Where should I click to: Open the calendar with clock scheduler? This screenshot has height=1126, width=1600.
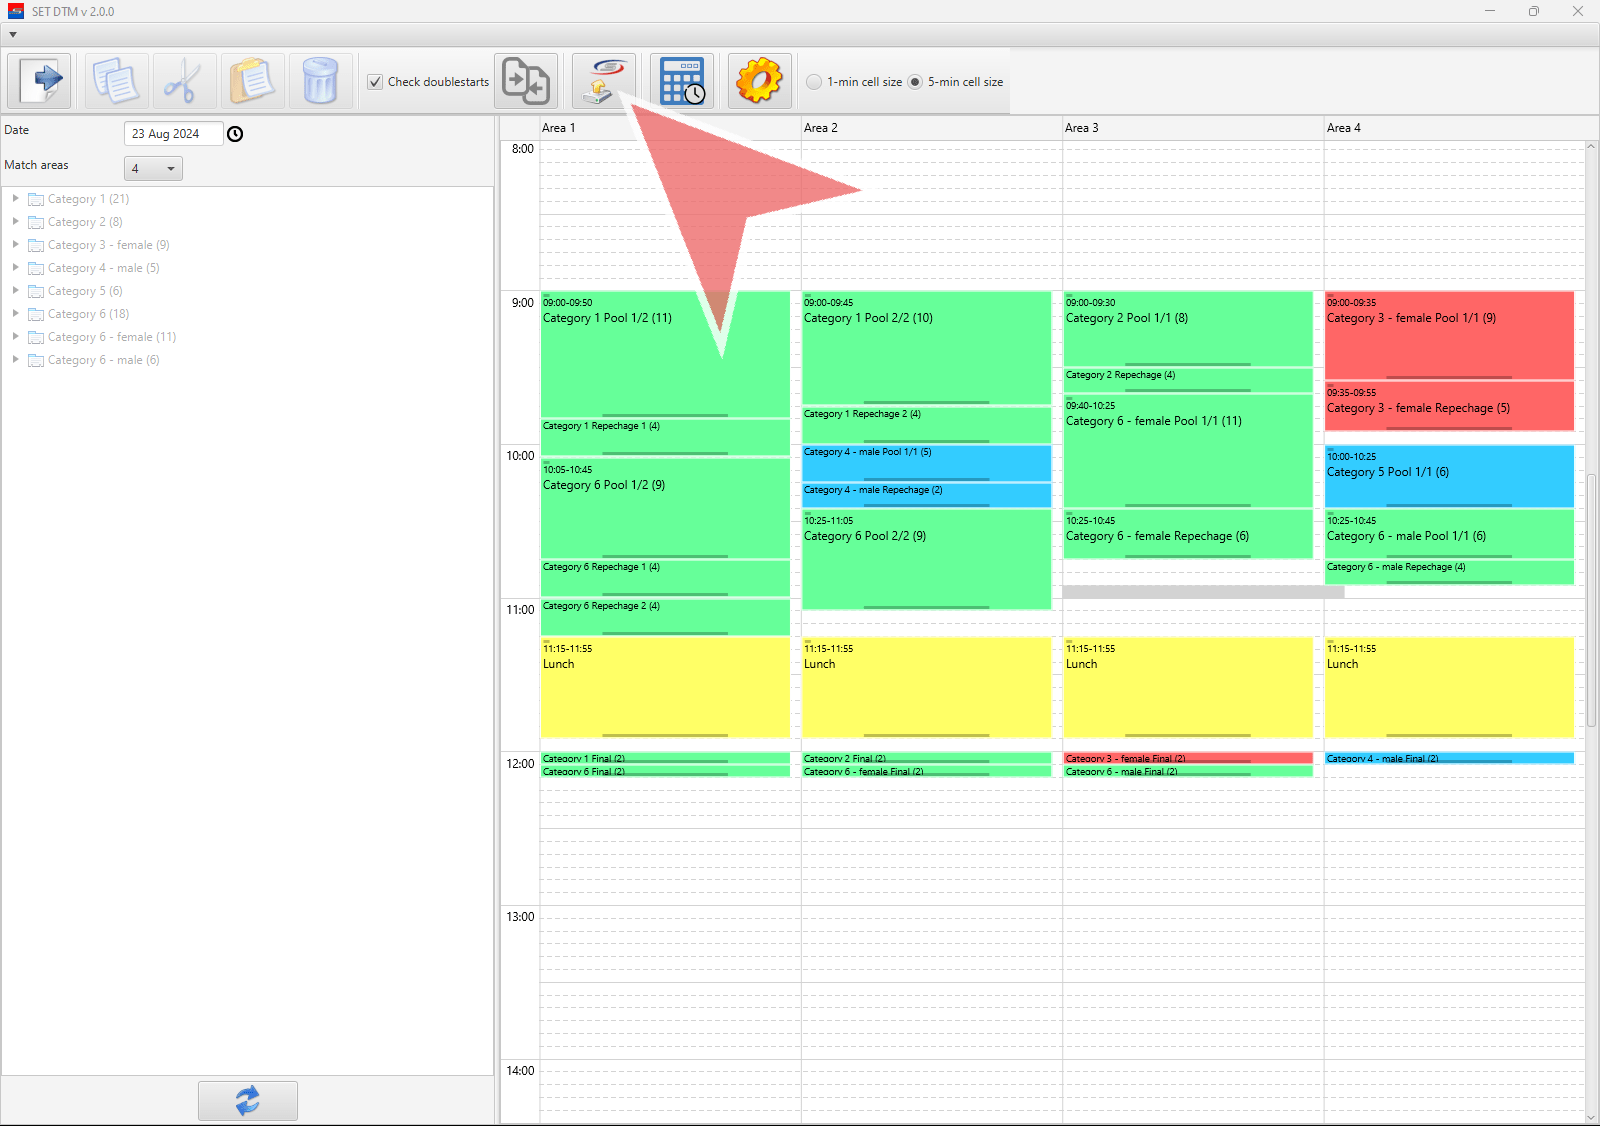[x=682, y=81]
